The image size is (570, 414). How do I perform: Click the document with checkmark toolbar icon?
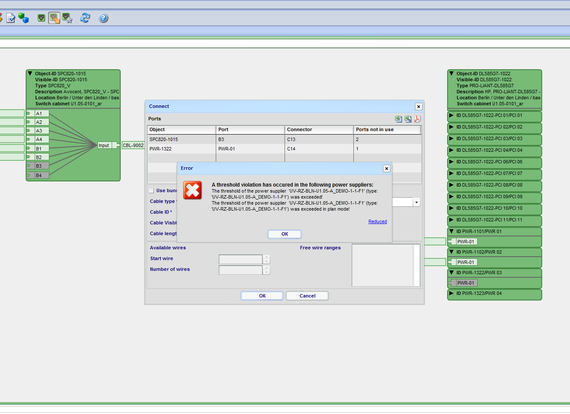[x=11, y=18]
